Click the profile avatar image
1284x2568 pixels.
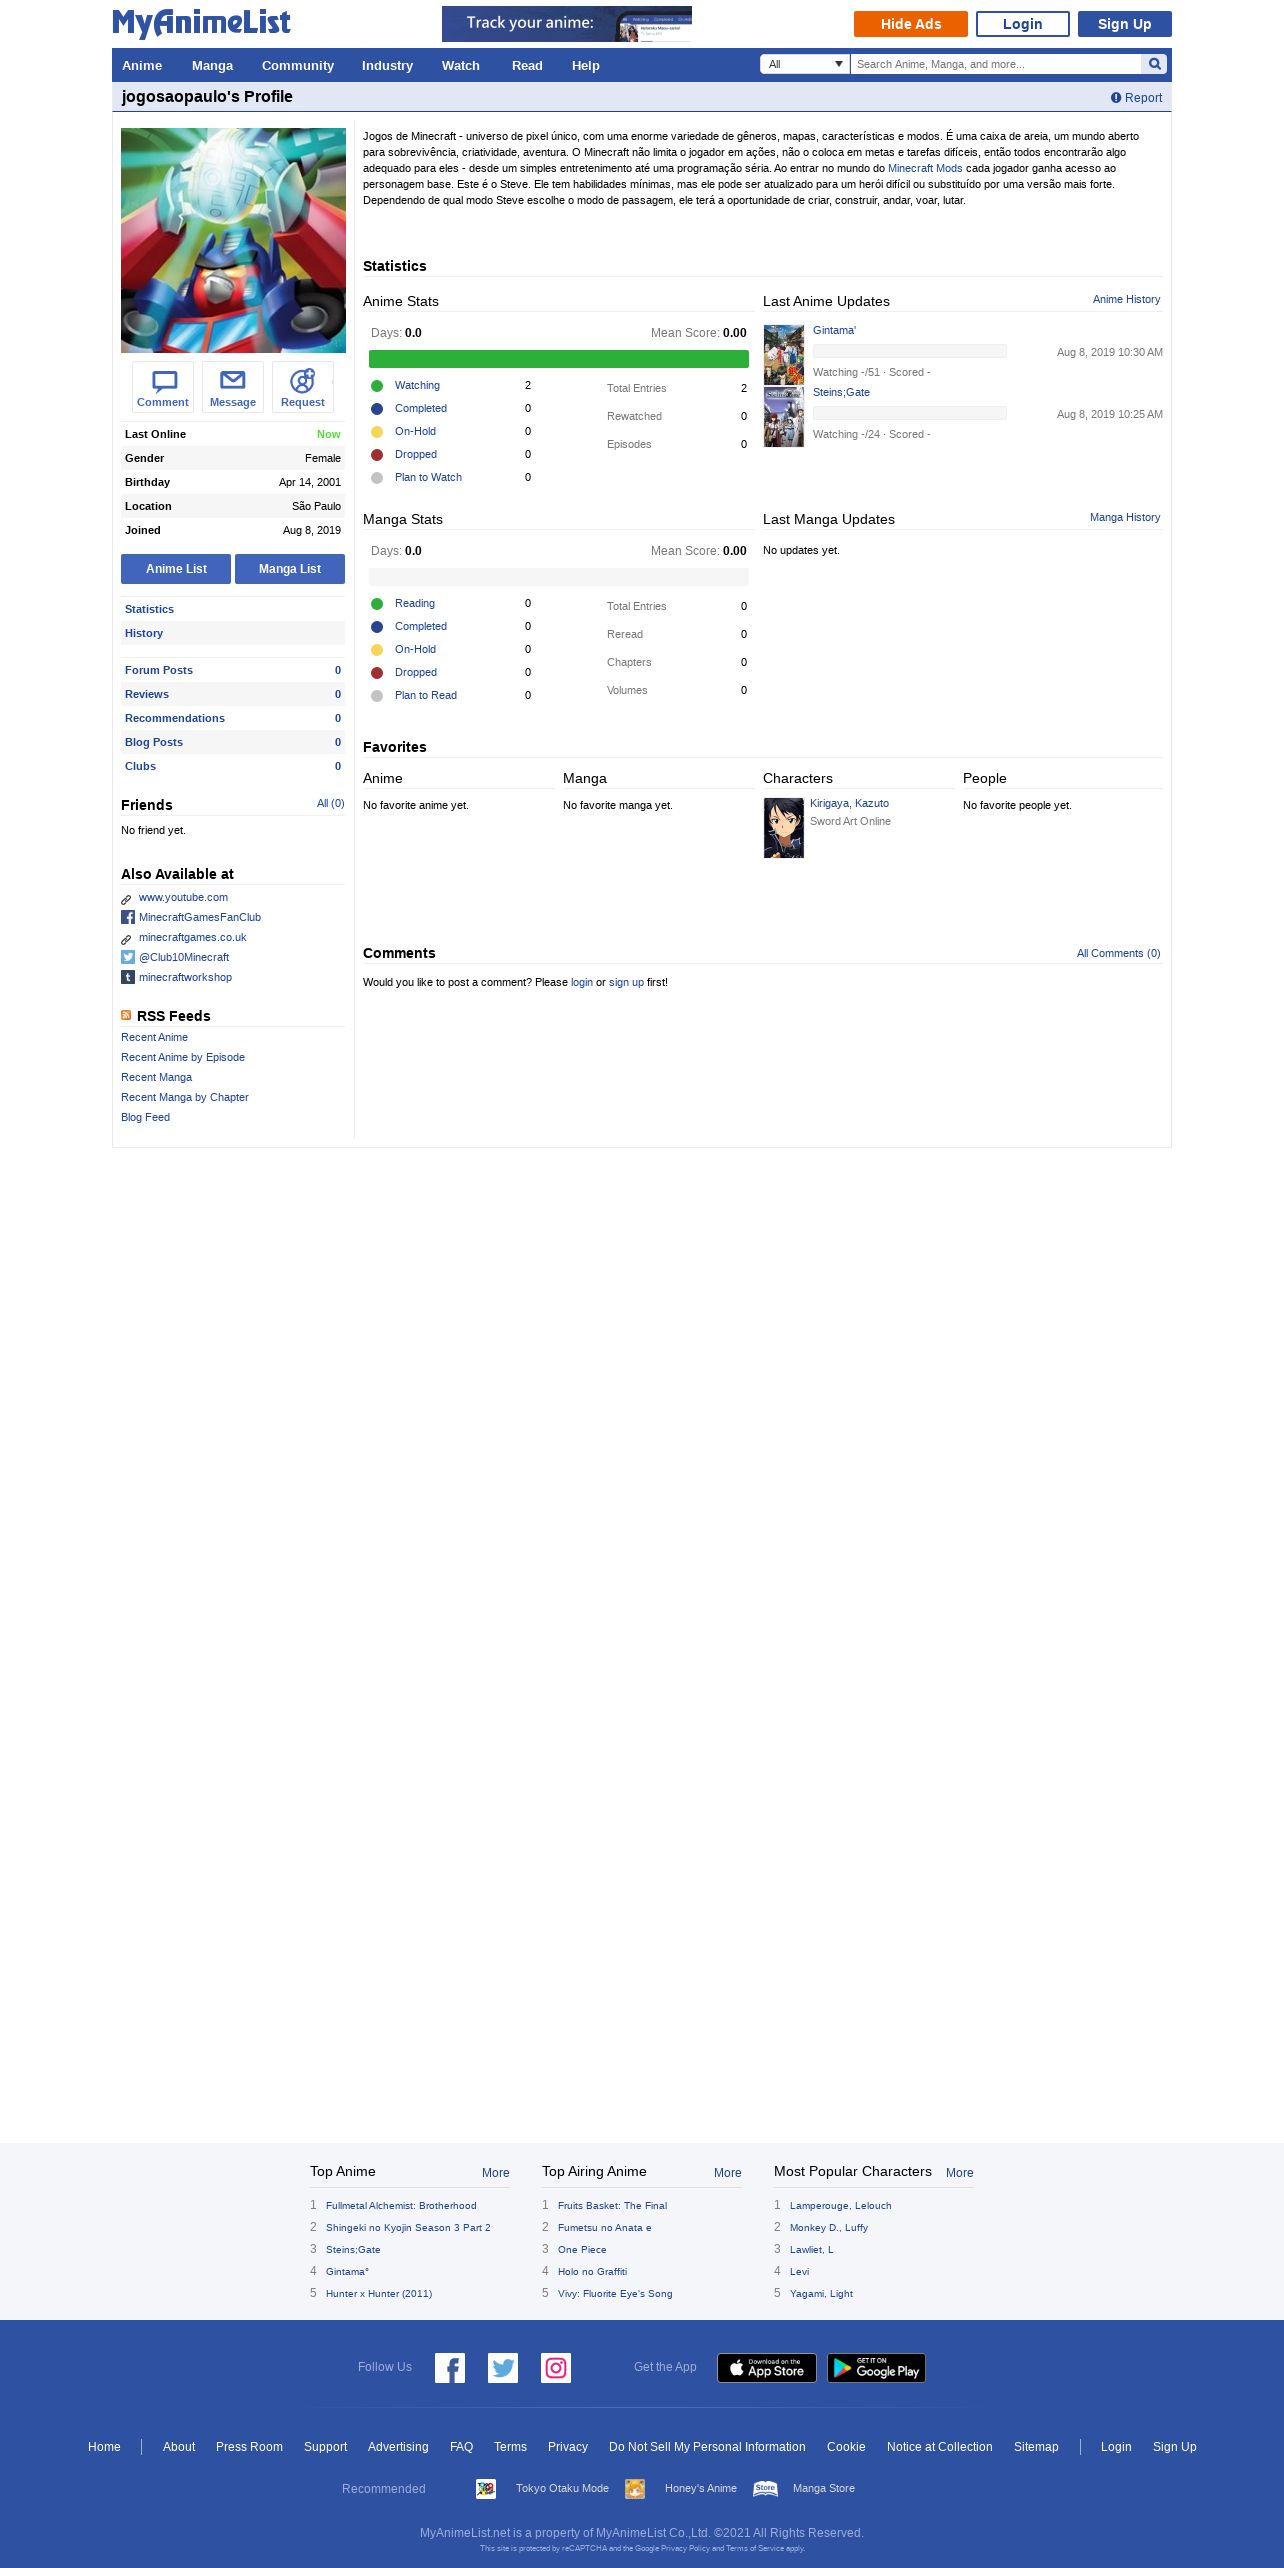(233, 240)
